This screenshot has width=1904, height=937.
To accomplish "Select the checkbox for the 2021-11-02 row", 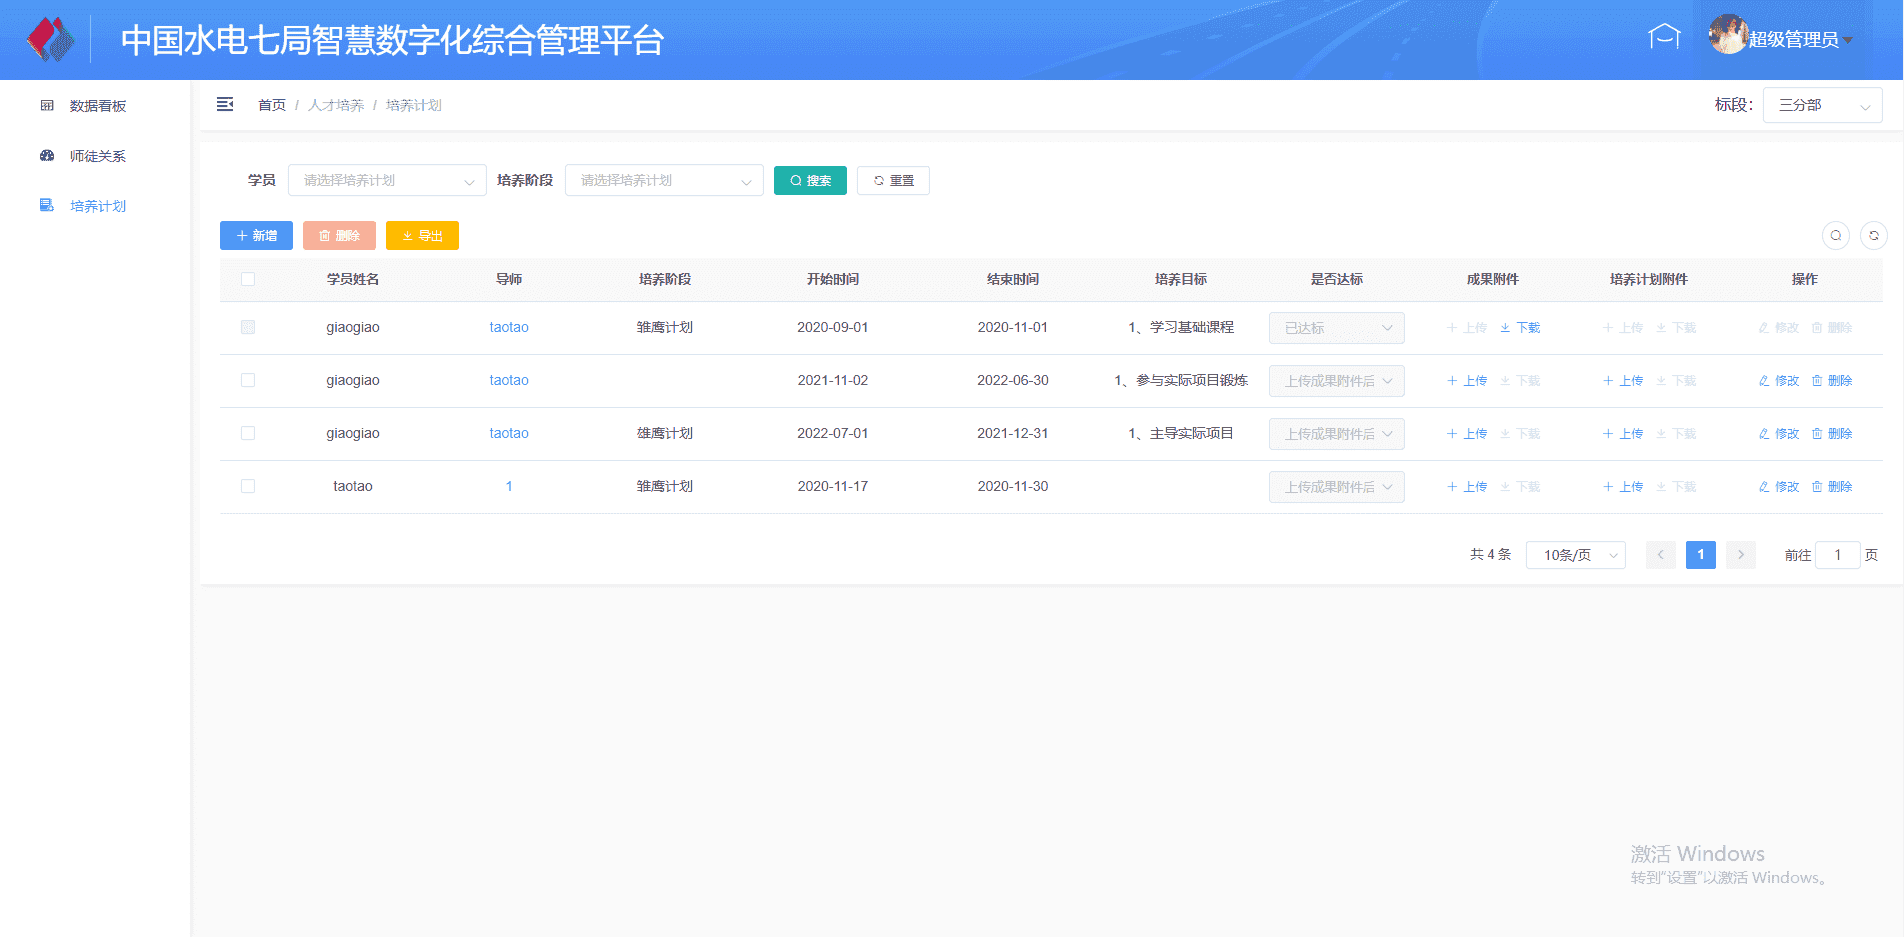I will coord(248,380).
